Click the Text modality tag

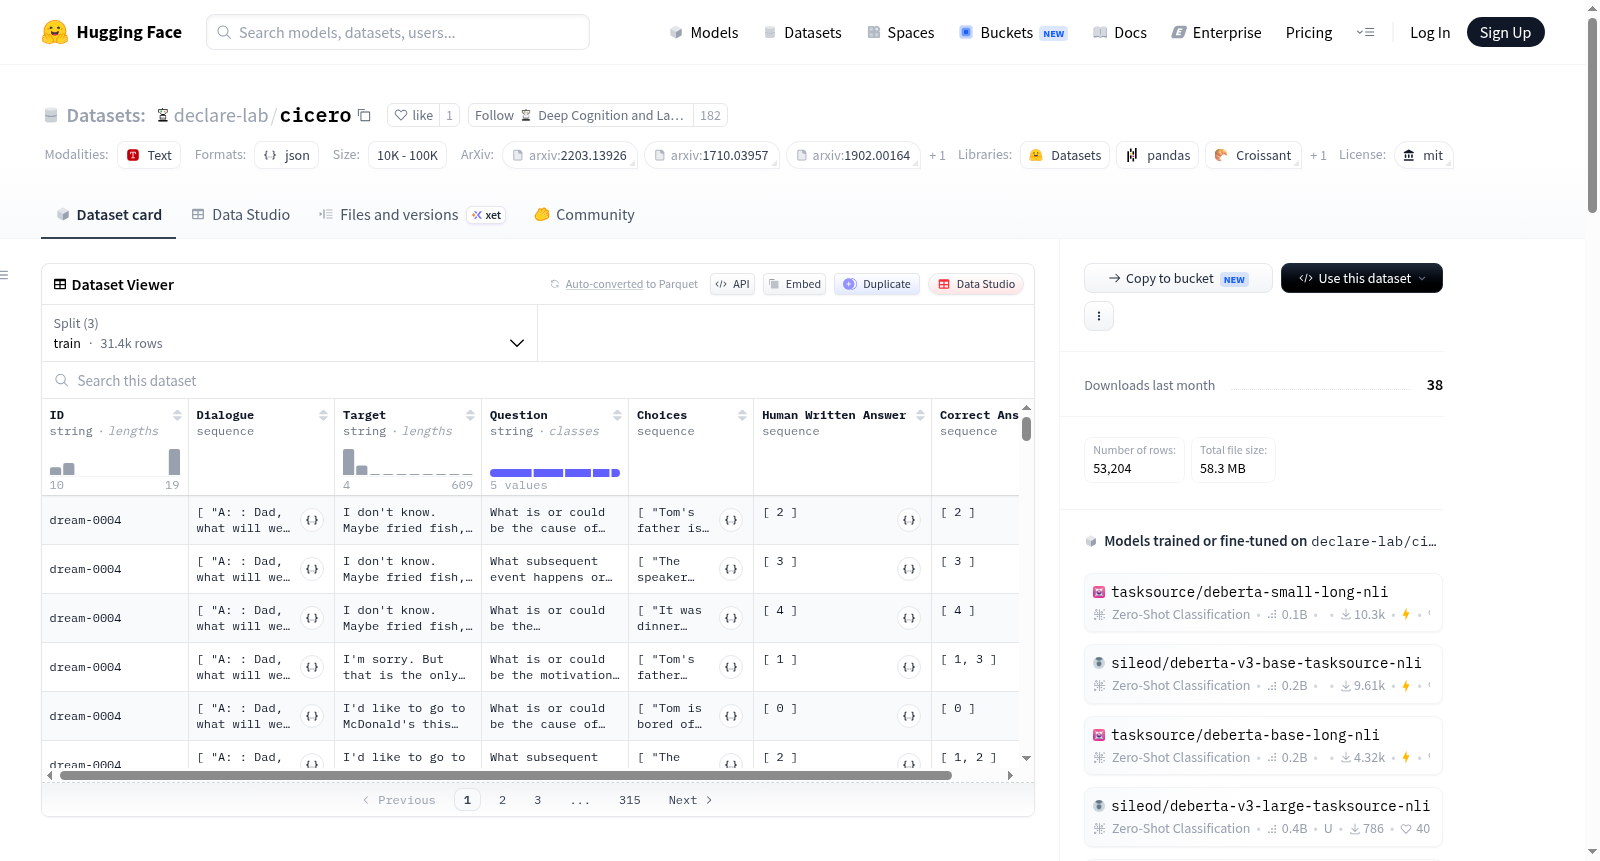point(149,155)
